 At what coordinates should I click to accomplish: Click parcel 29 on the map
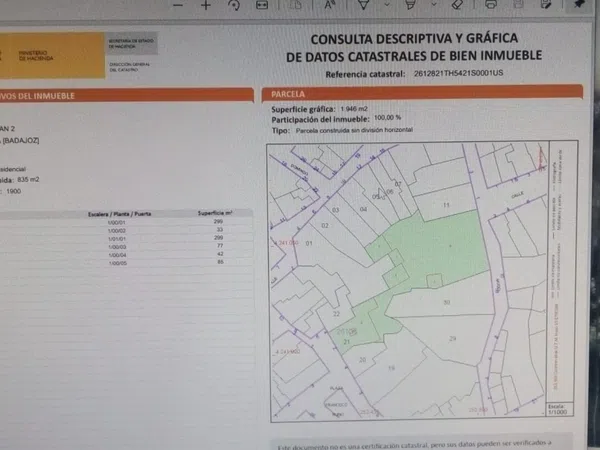pyautogui.click(x=453, y=338)
